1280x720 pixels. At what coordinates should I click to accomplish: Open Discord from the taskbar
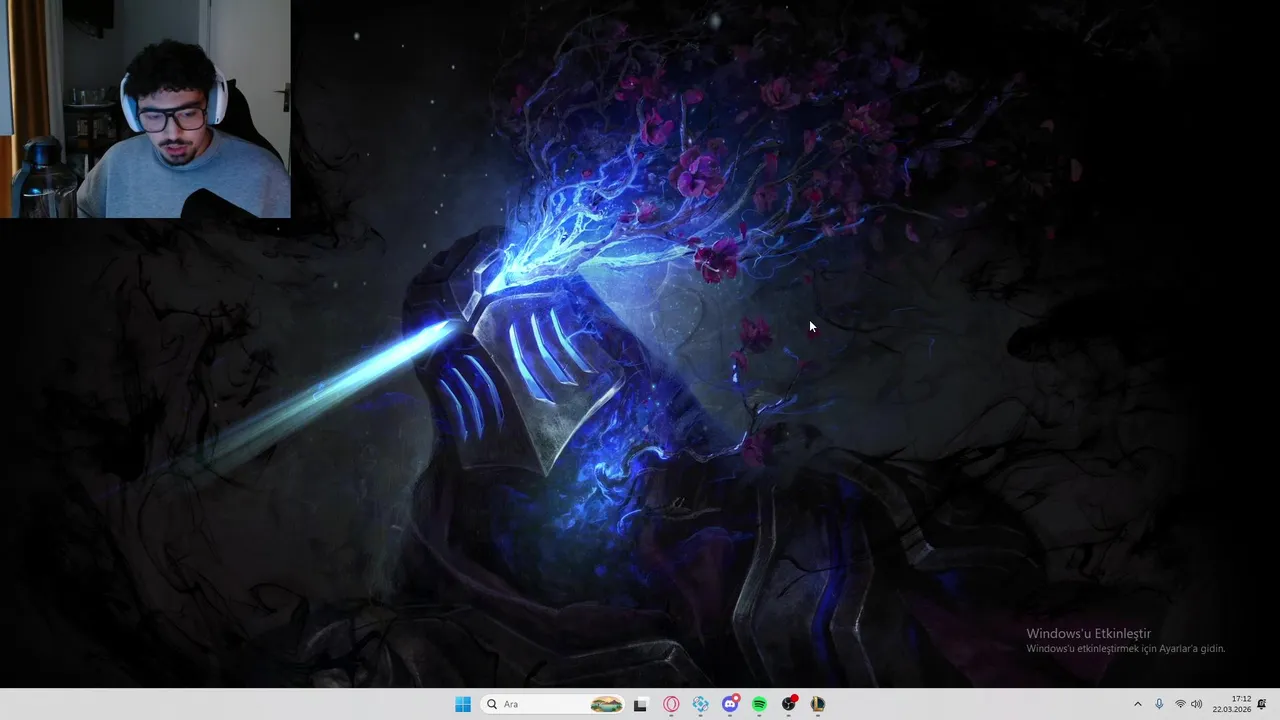730,704
